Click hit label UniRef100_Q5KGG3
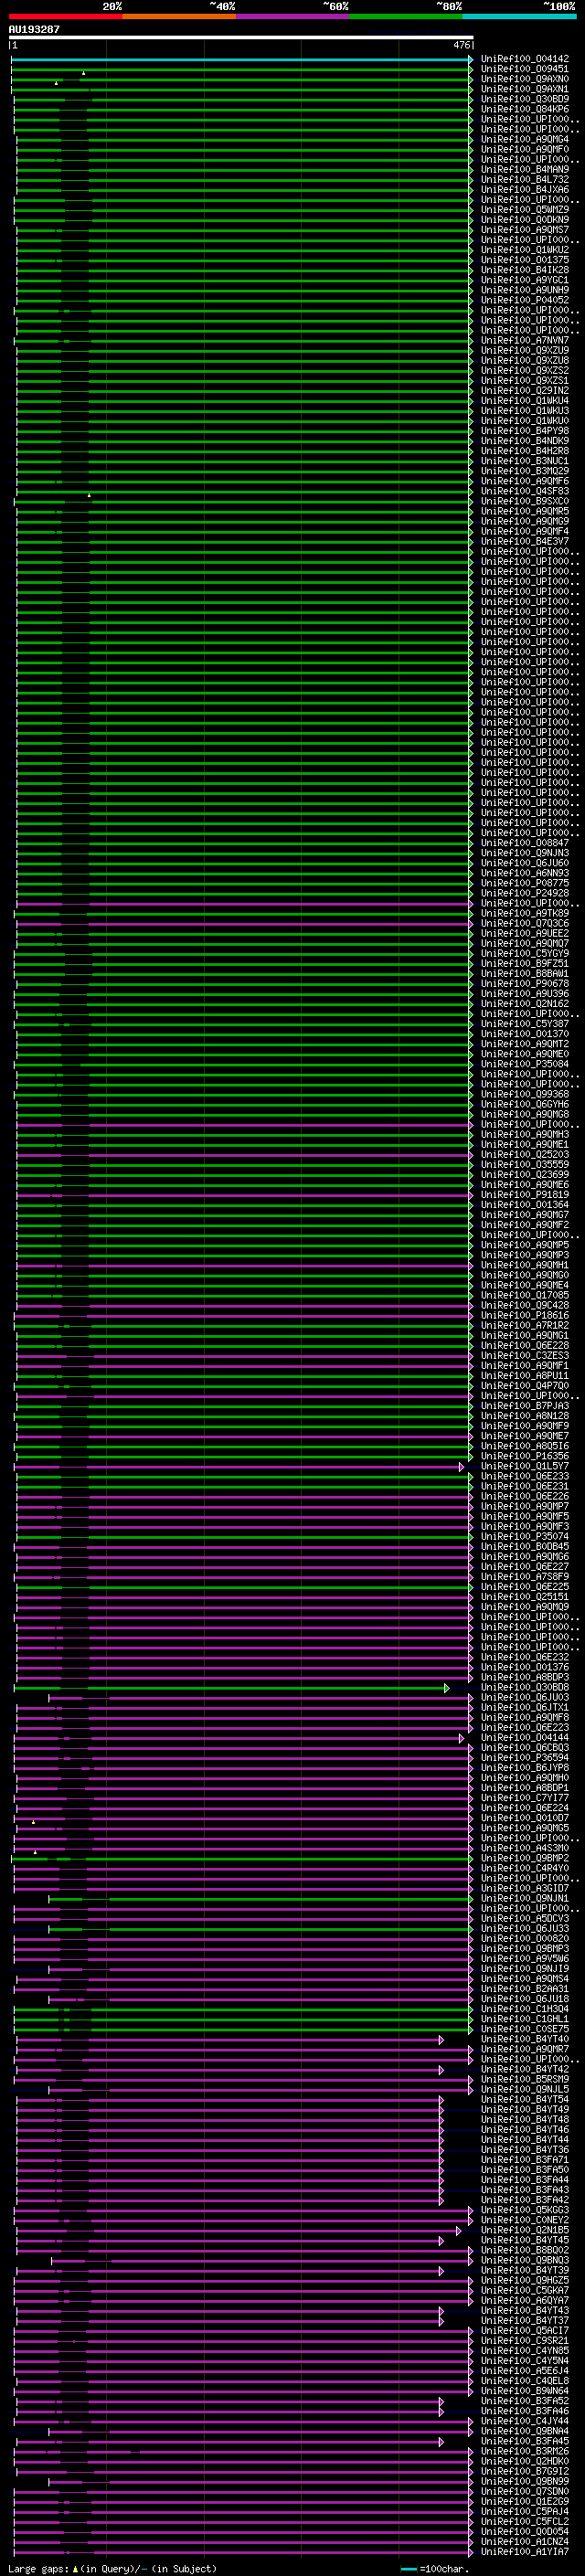The height and width of the screenshot is (2576, 585). tap(525, 2211)
